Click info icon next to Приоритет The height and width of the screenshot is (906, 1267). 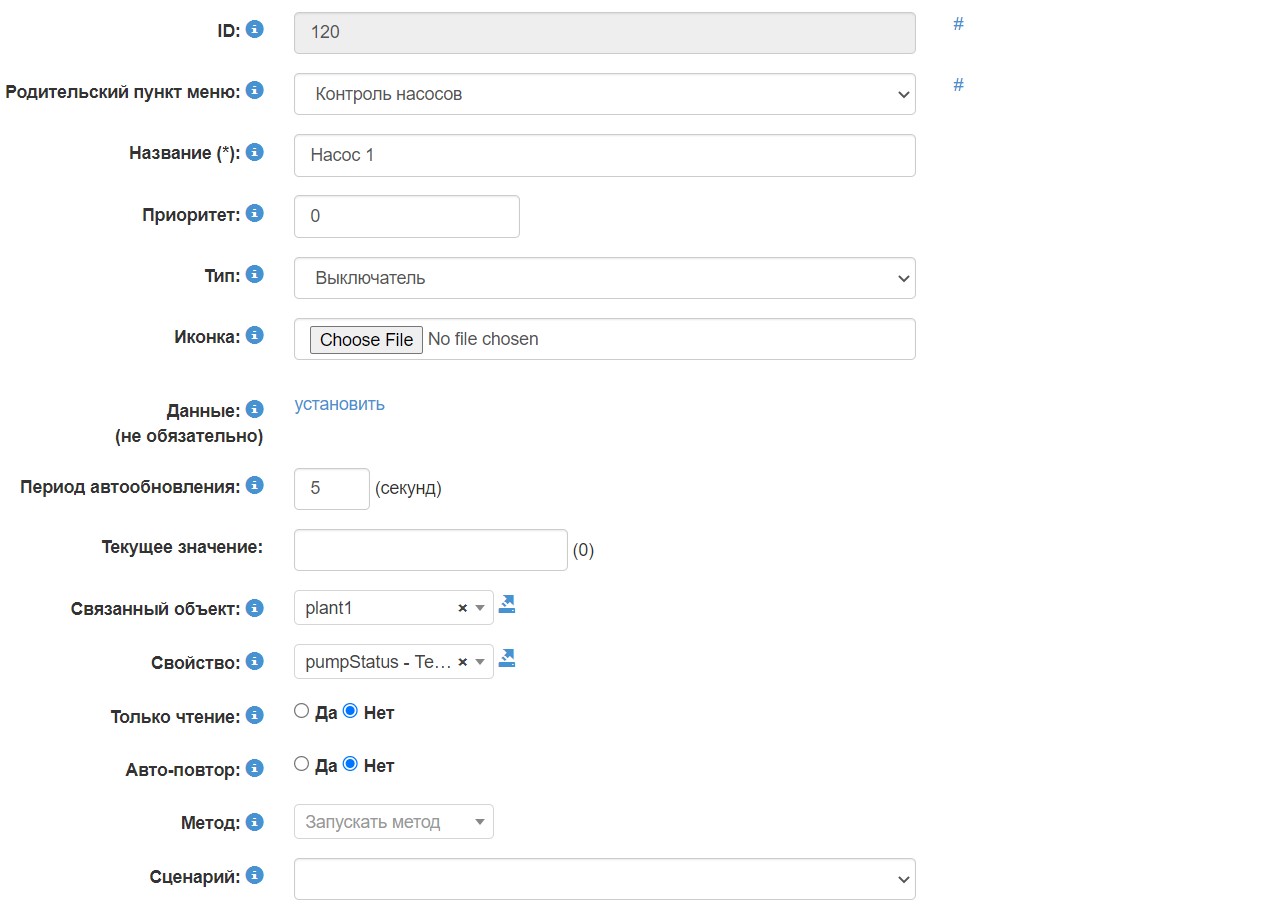coord(255,213)
